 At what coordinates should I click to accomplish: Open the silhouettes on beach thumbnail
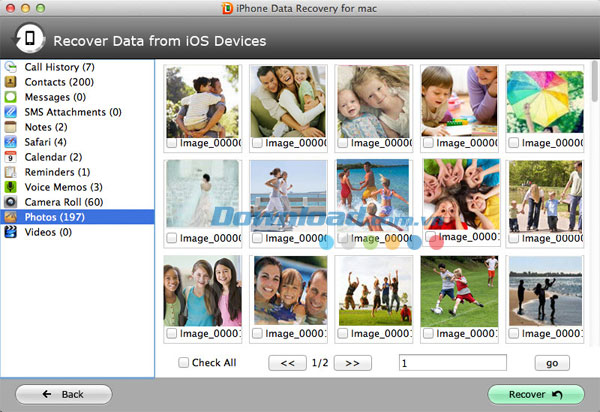click(545, 291)
